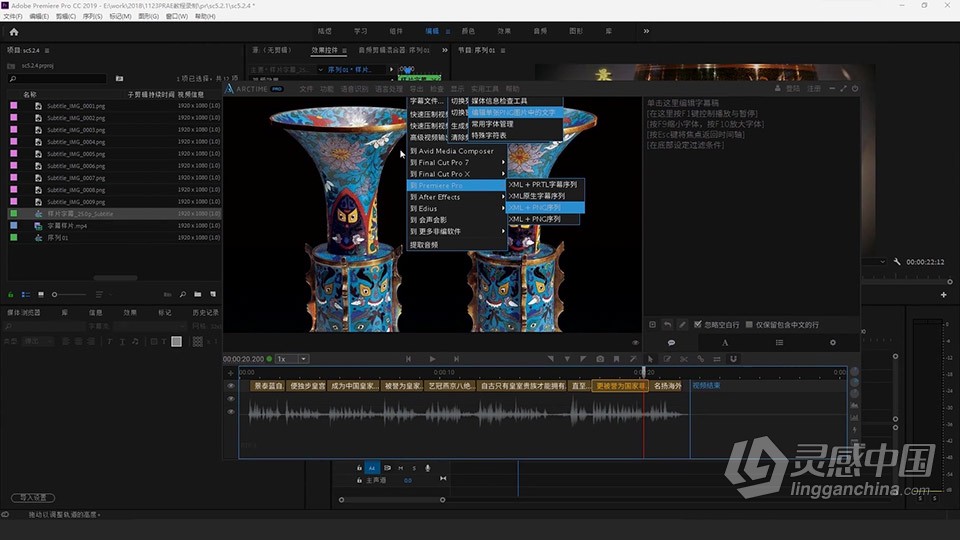
Task: Toggle the magnet snap icon in Arctime
Action: tap(733, 359)
